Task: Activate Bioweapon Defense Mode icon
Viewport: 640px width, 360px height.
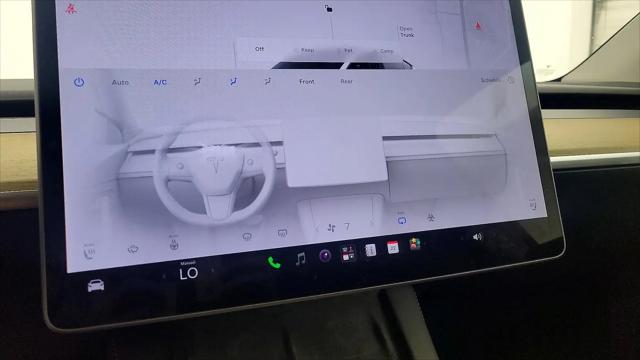Action: [431, 217]
